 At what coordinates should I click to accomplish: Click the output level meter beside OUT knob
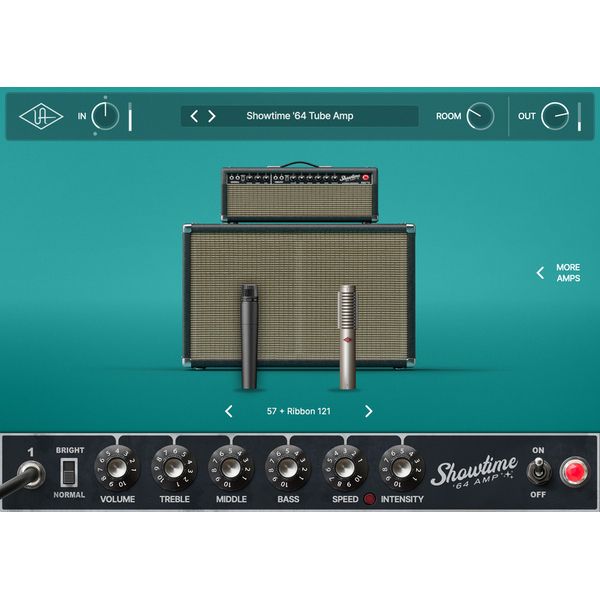(x=579, y=116)
